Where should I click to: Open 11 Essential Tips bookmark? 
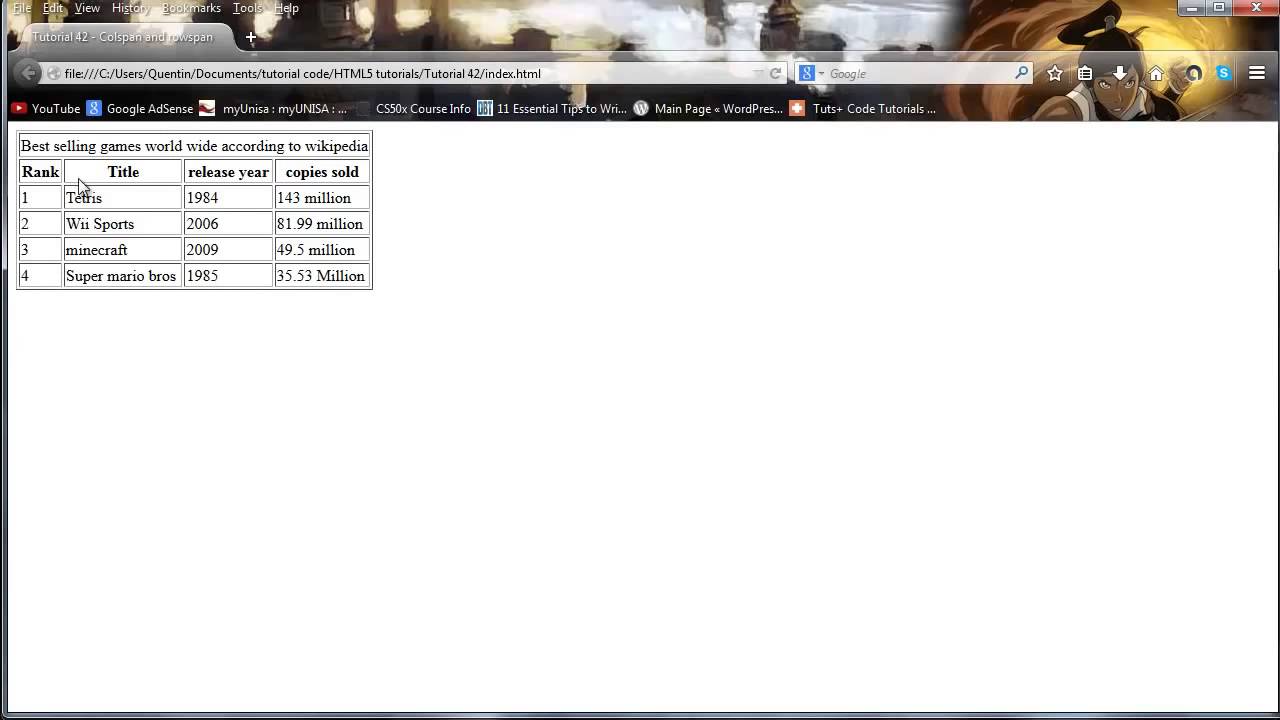552,108
